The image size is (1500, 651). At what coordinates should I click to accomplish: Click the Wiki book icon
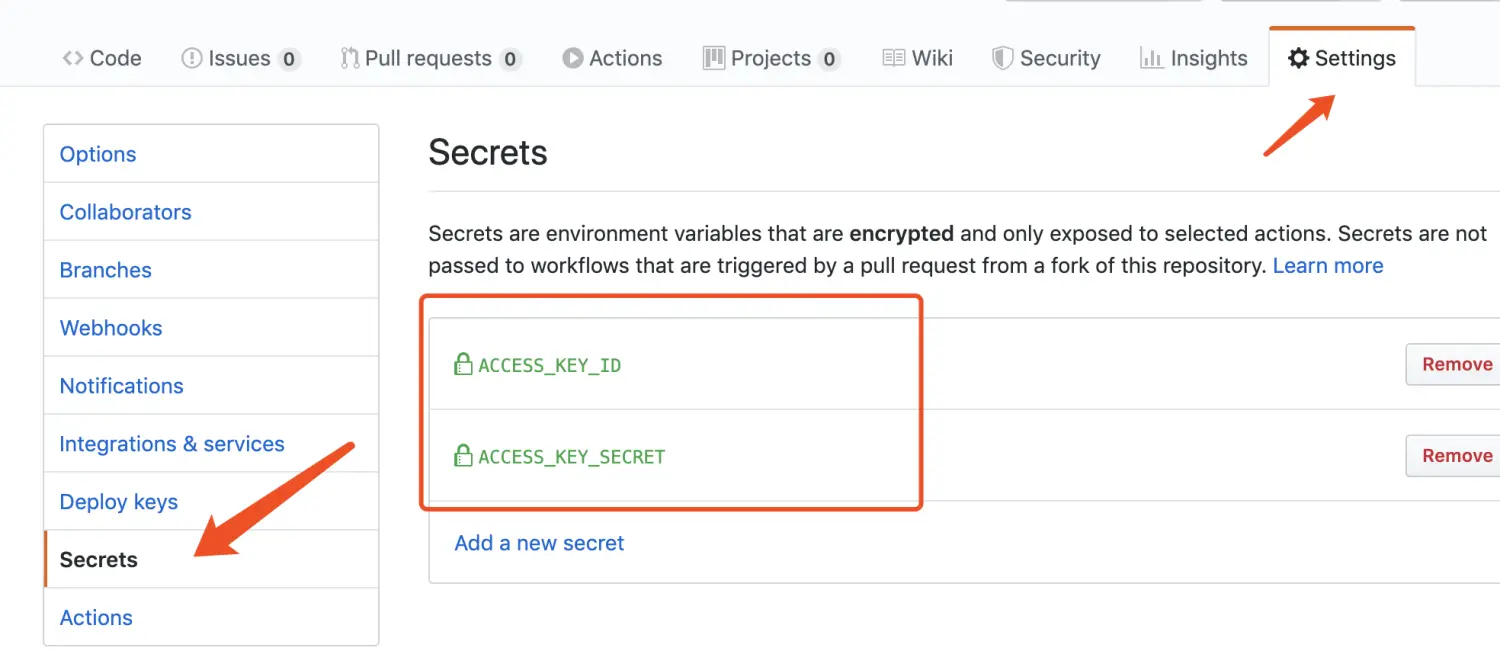894,58
